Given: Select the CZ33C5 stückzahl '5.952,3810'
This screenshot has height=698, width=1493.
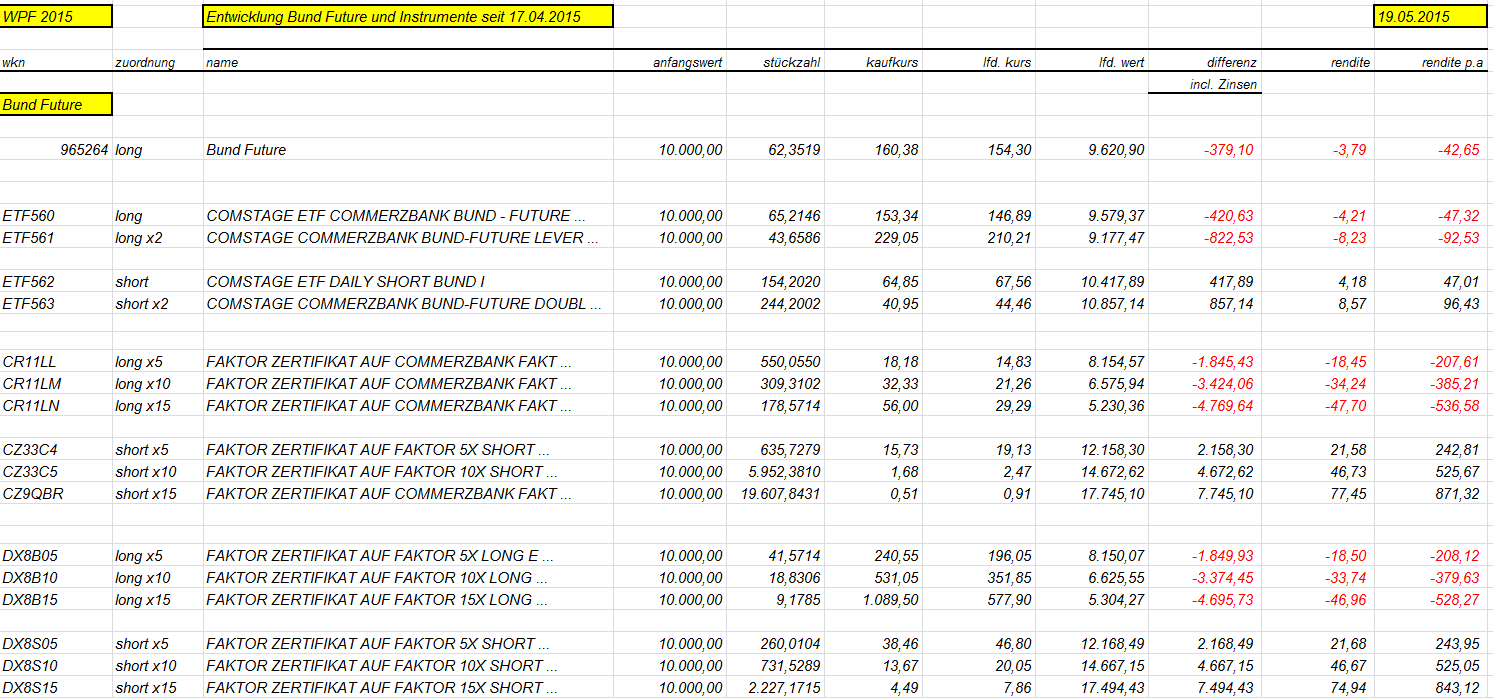Looking at the screenshot, I should (784, 472).
